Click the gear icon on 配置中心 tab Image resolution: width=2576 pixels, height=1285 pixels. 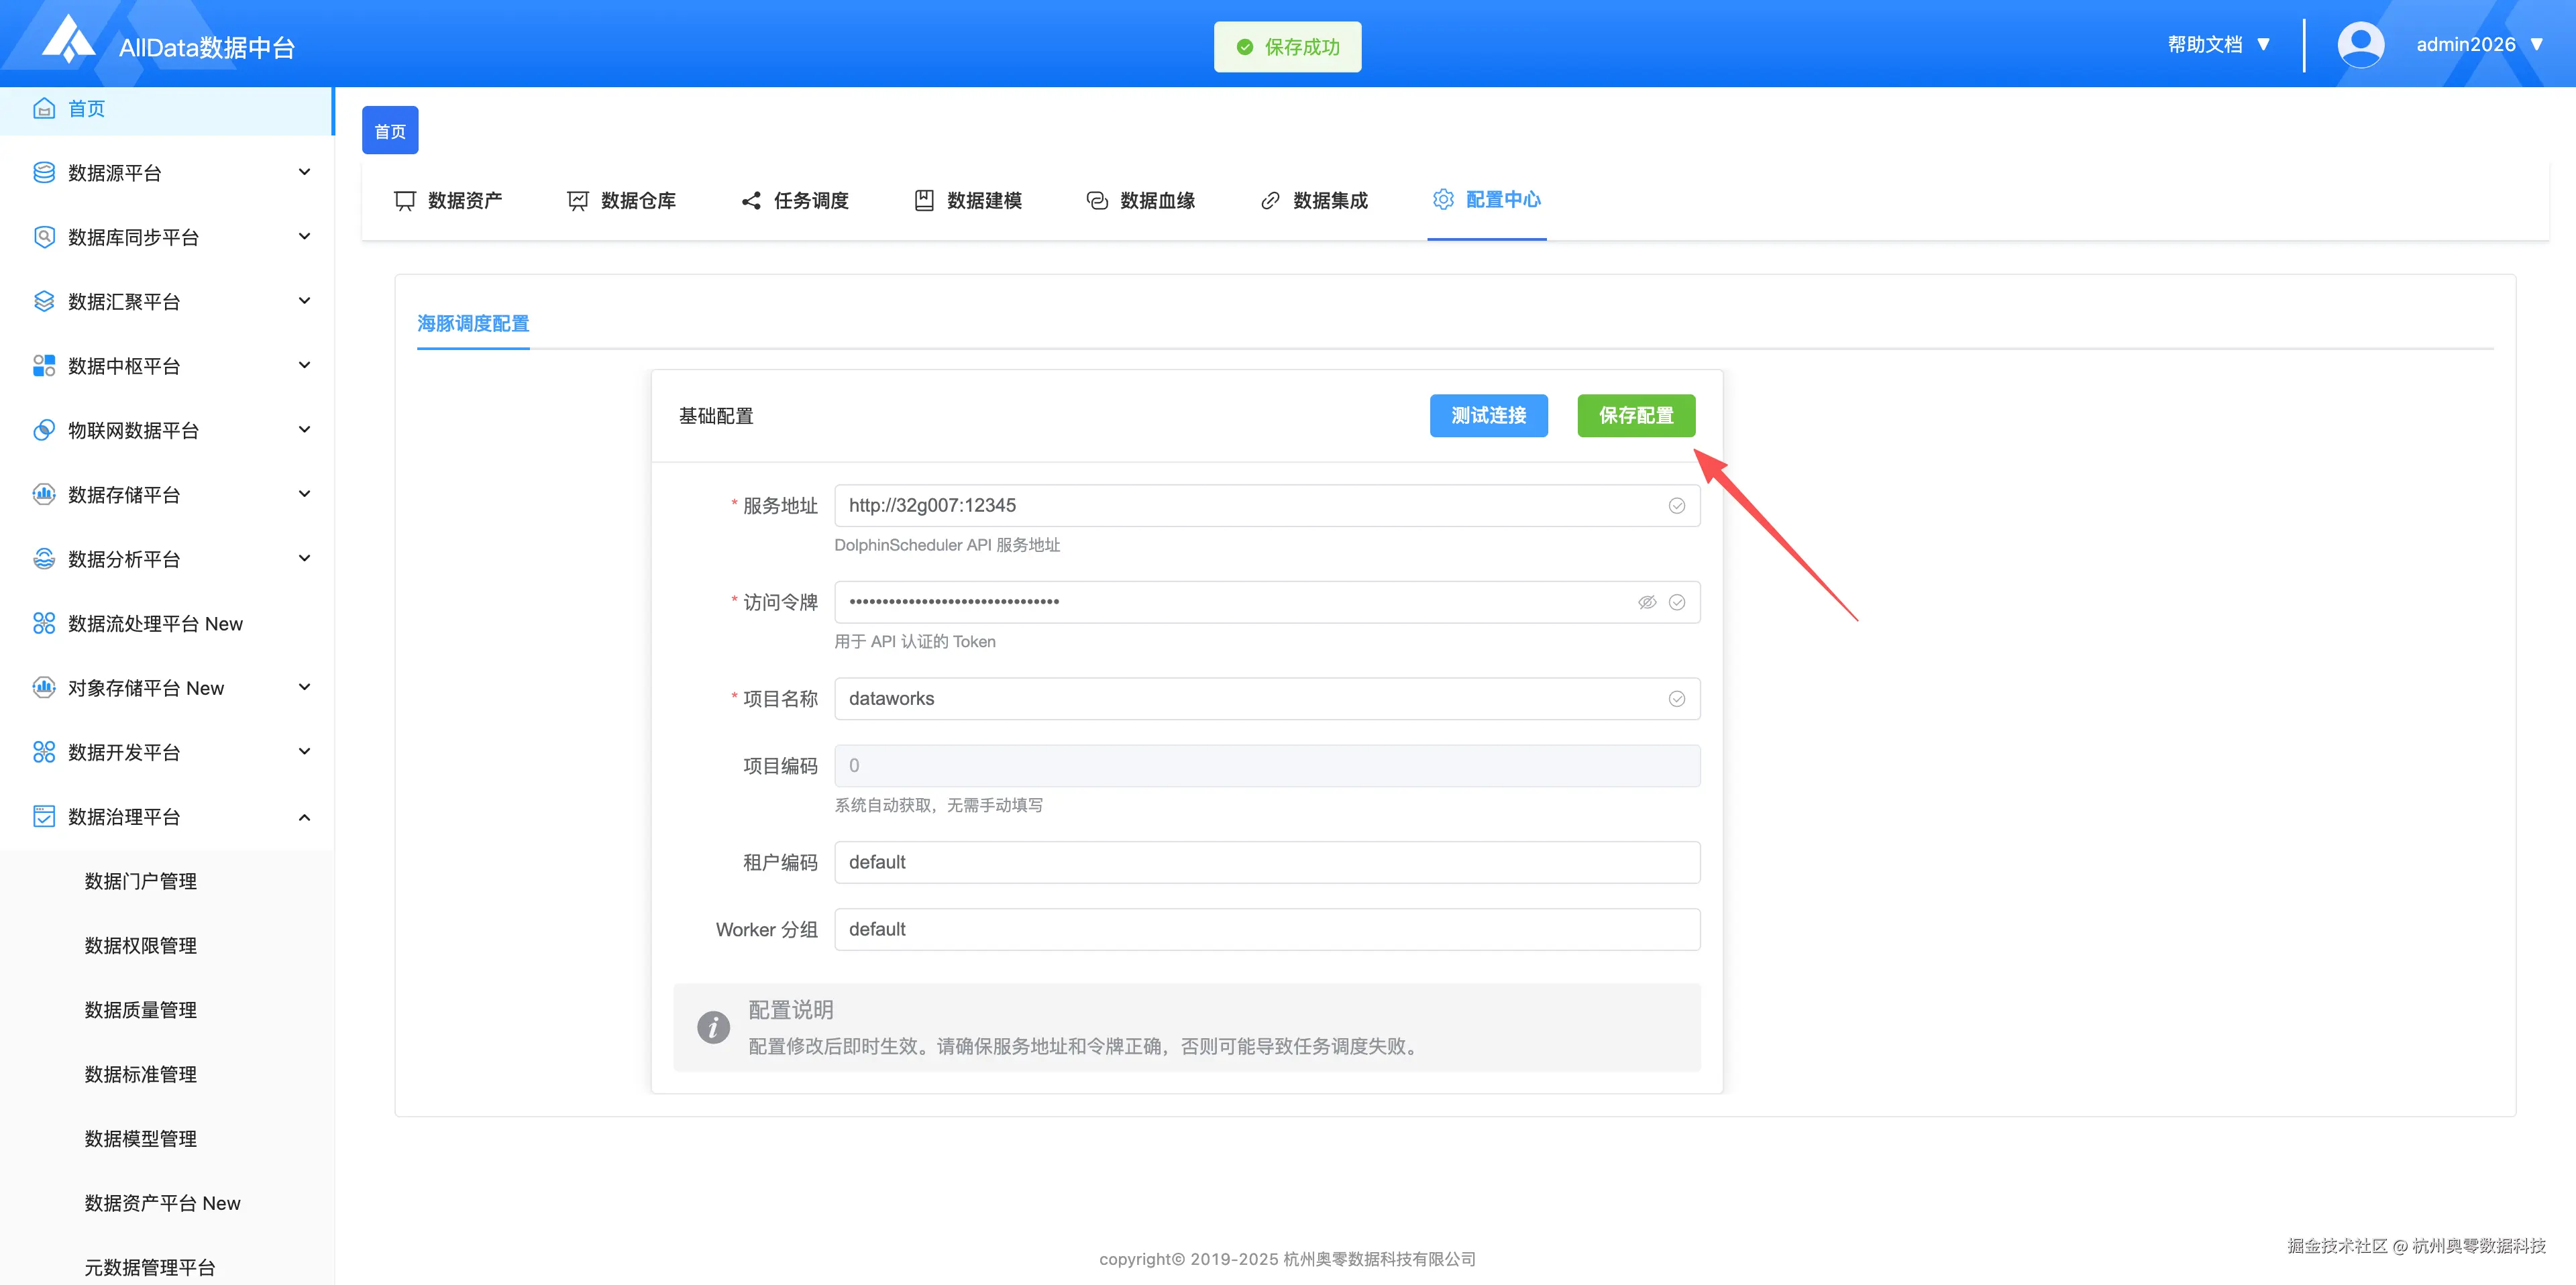pyautogui.click(x=1443, y=199)
